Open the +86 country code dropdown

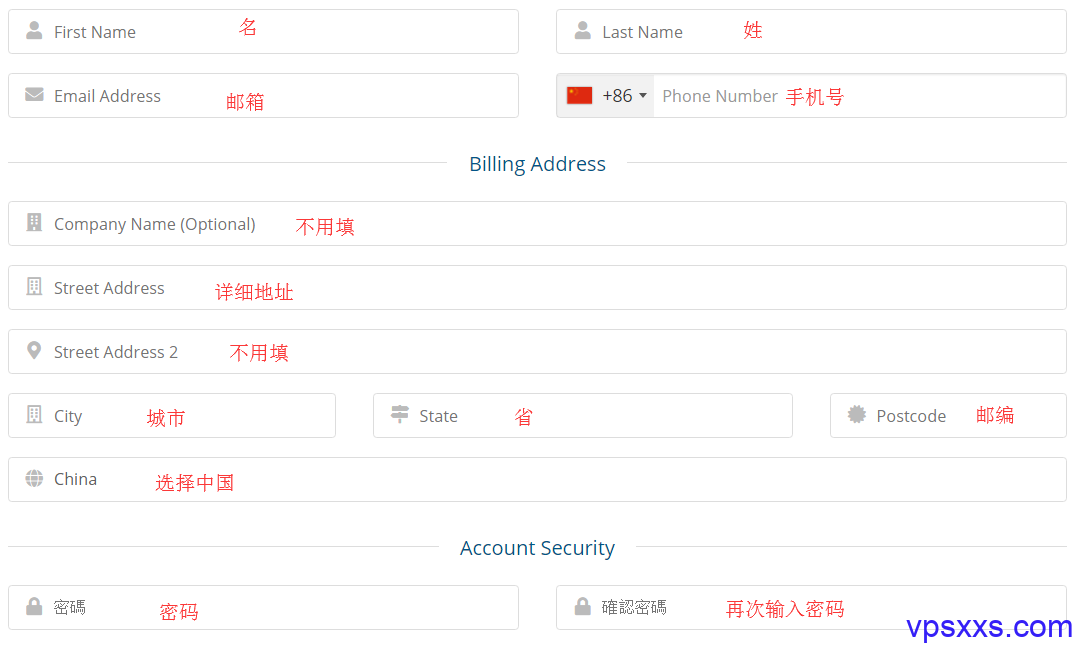click(x=606, y=96)
